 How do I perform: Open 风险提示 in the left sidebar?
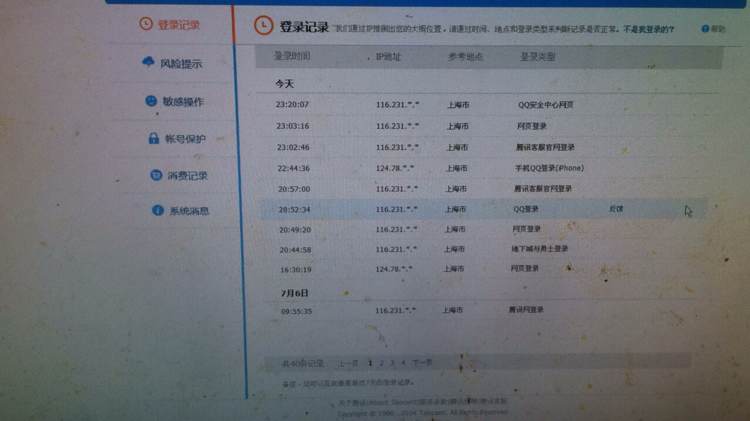(180, 64)
